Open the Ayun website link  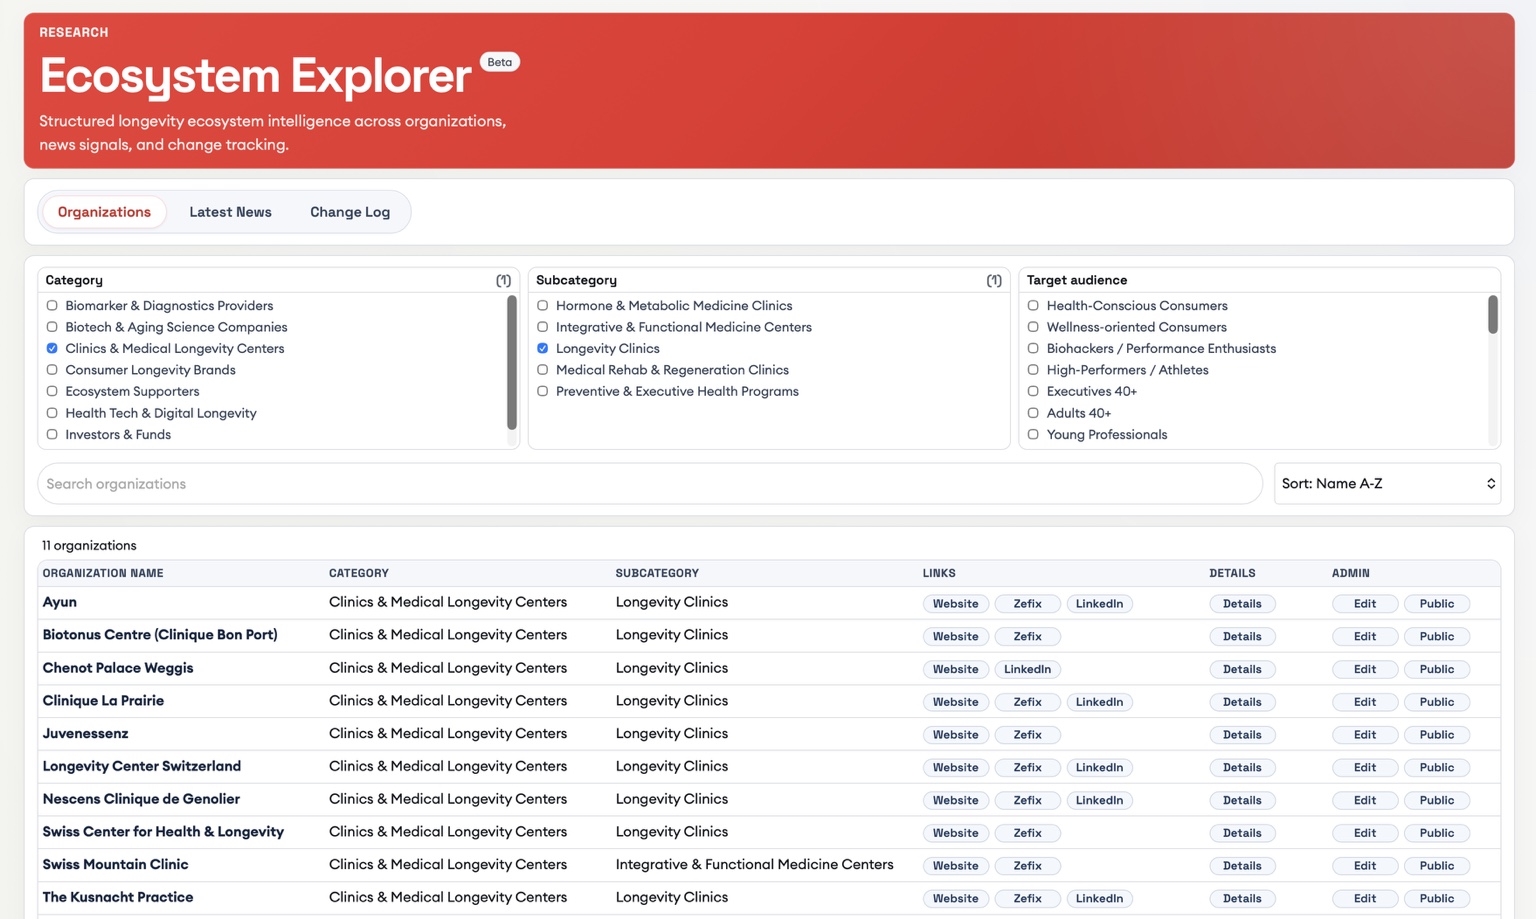[955, 603]
